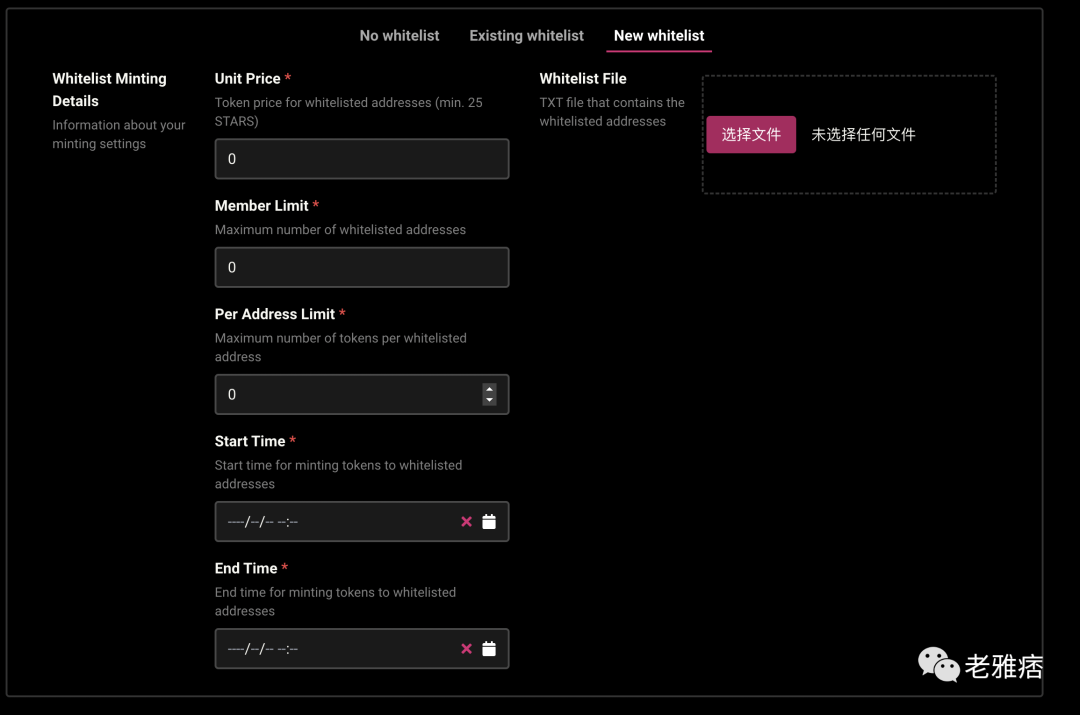Viewport: 1080px width, 715px height.
Task: Click the Whitelist Minting Details heading
Action: click(109, 90)
